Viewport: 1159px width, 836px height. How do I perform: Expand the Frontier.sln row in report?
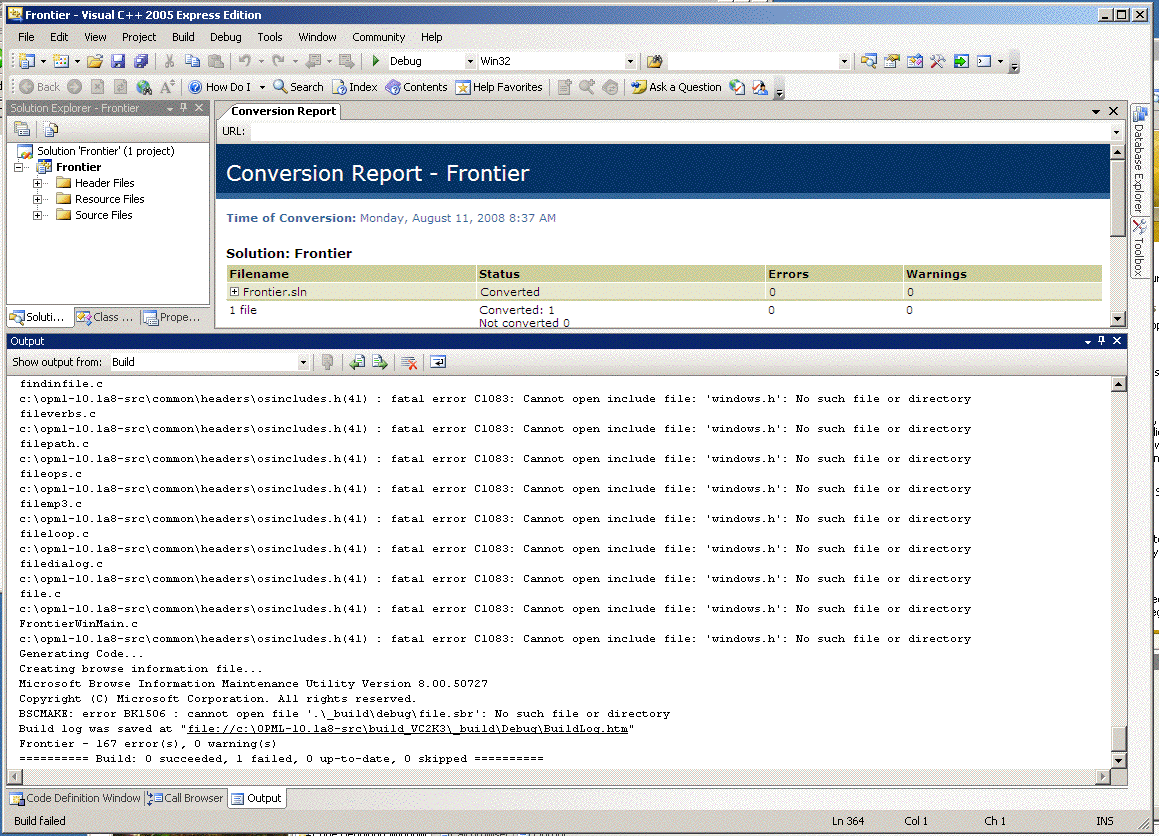tap(235, 292)
